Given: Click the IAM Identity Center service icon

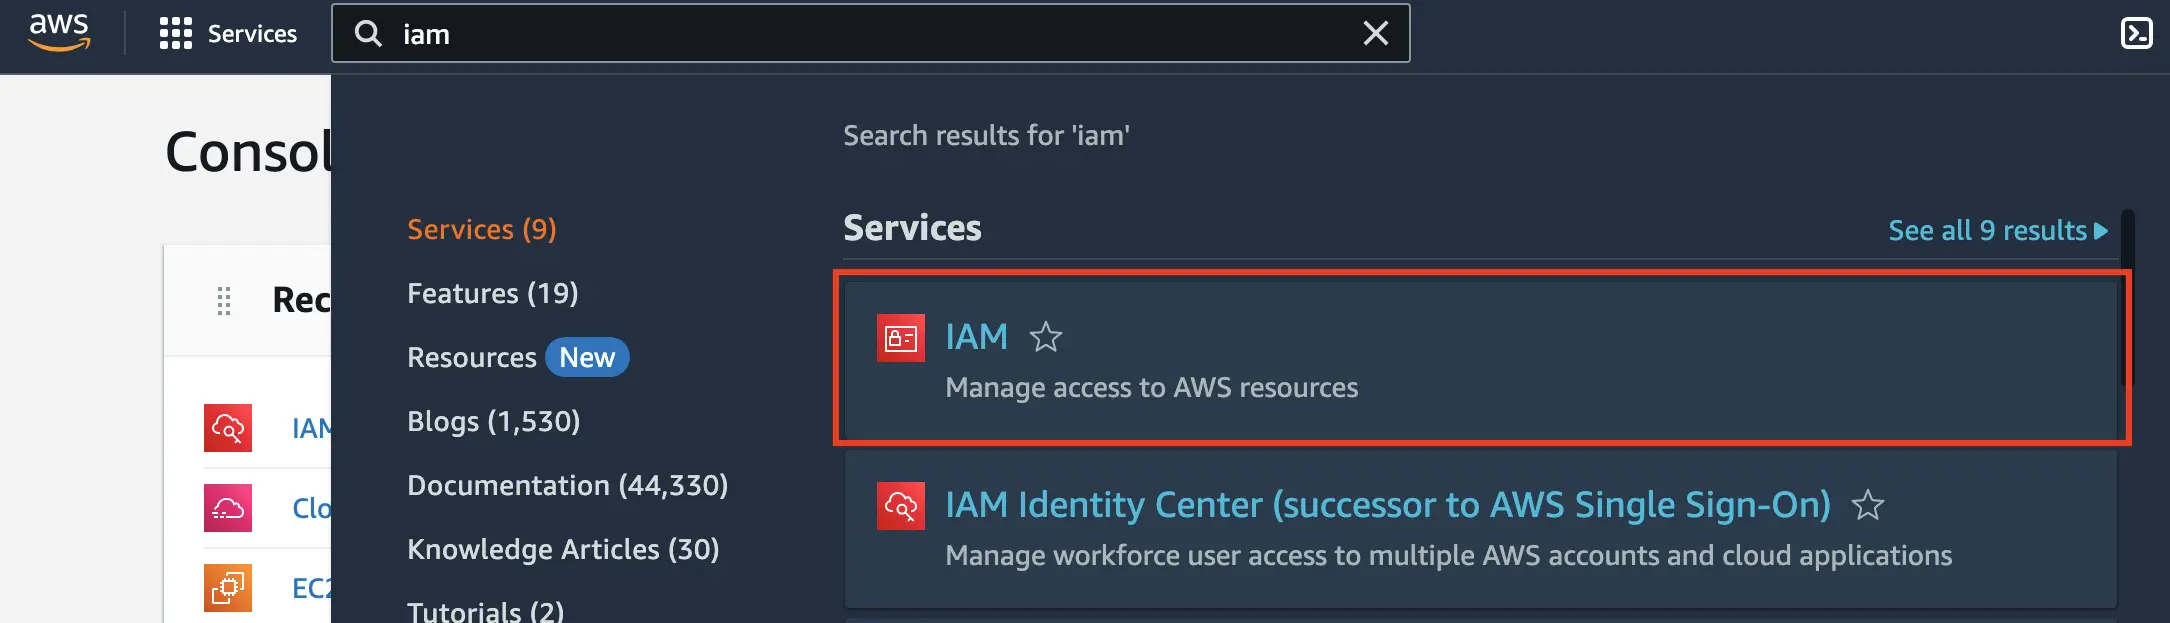Looking at the screenshot, I should tap(900, 506).
